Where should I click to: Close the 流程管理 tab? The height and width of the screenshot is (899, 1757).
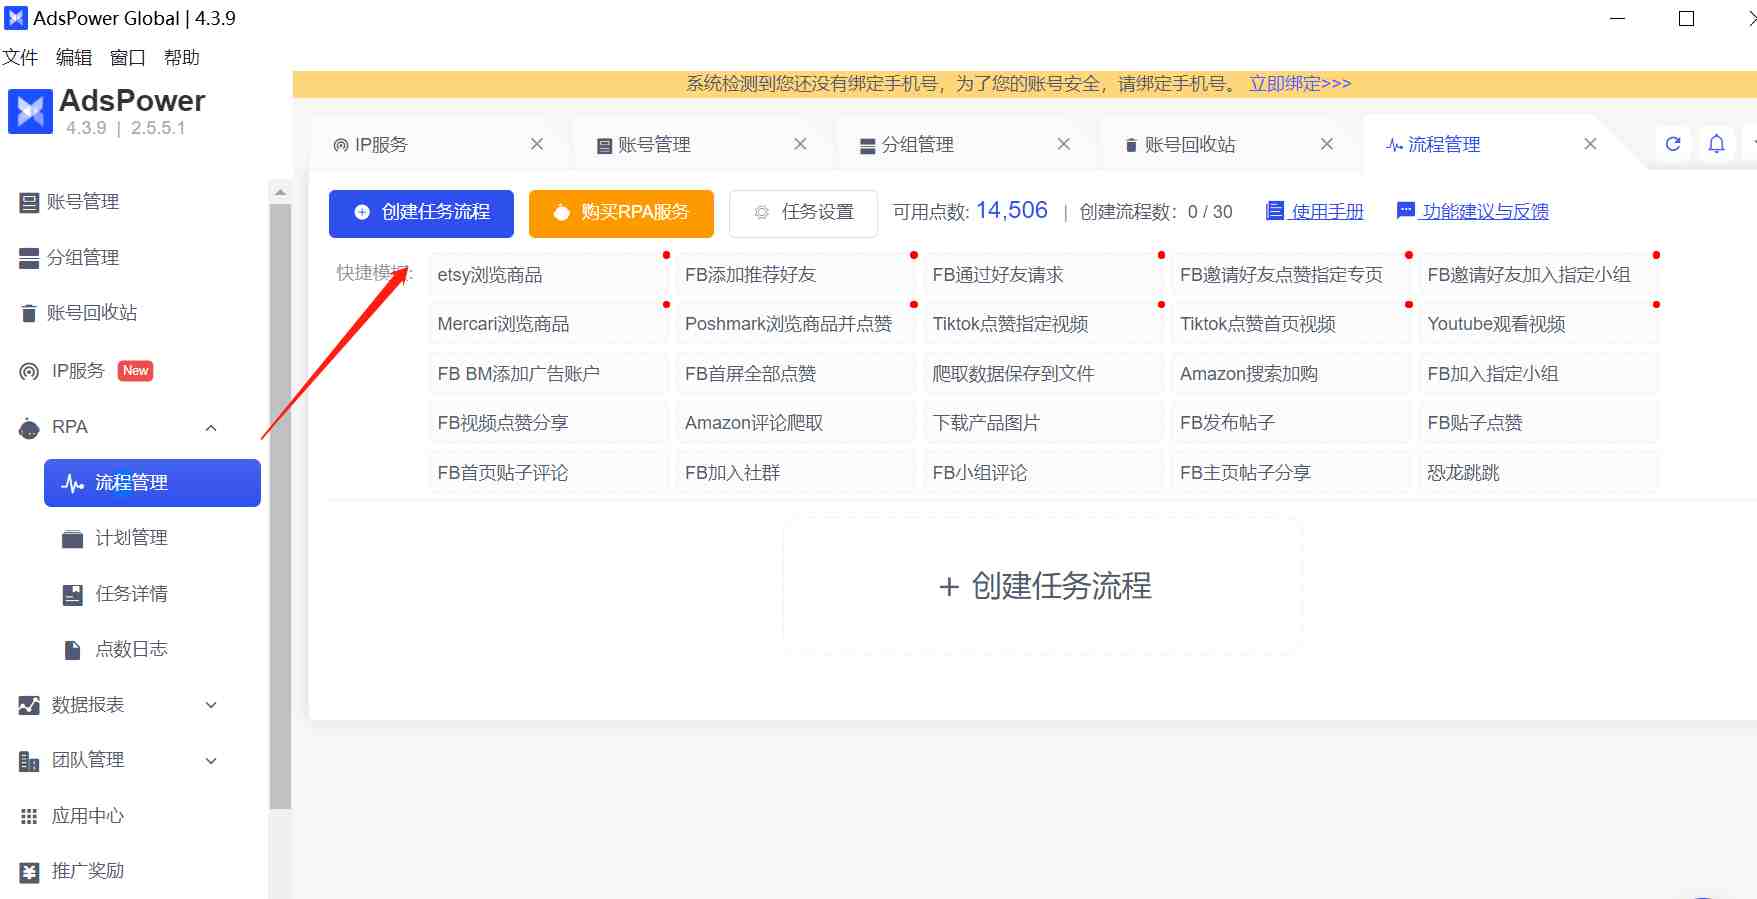(x=1590, y=144)
